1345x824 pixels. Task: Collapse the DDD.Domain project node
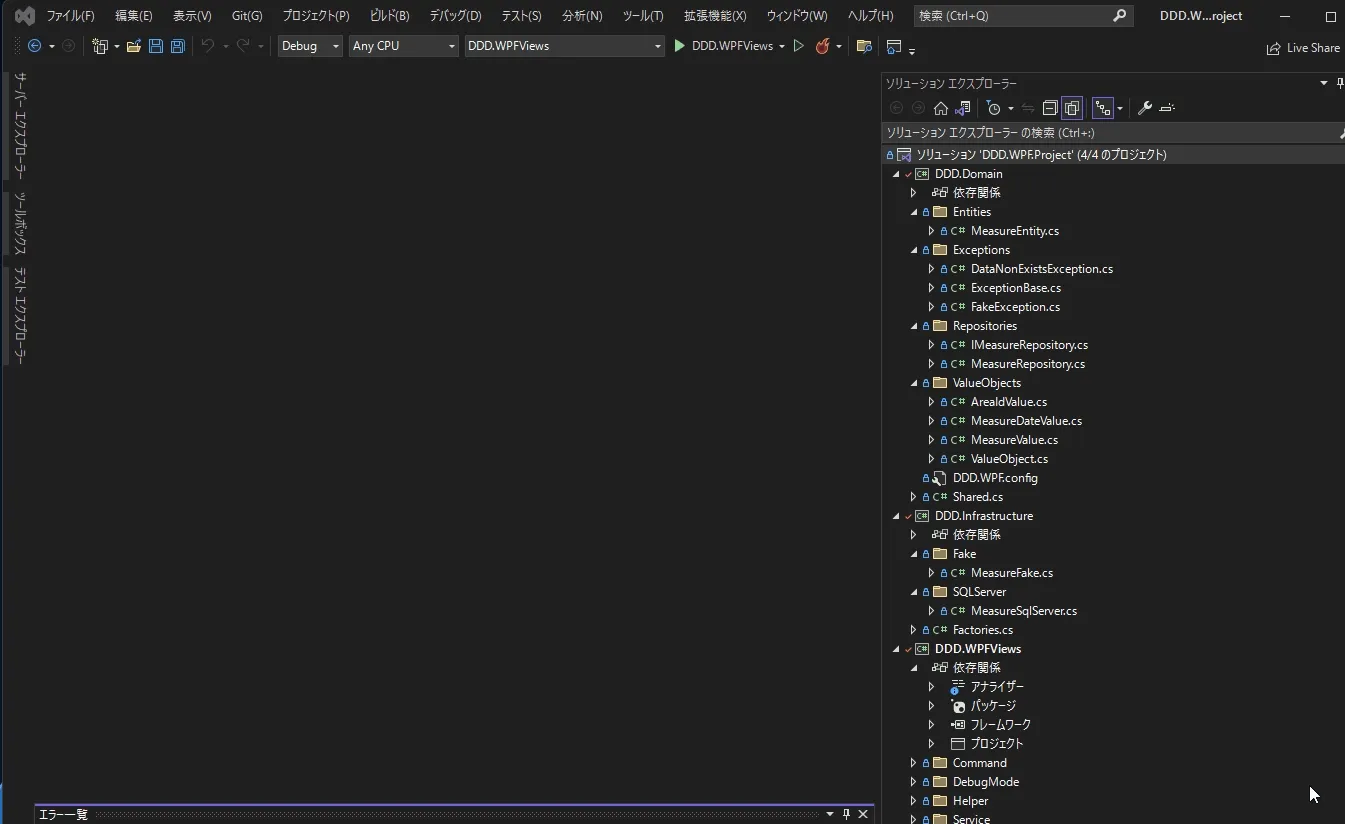coord(896,174)
